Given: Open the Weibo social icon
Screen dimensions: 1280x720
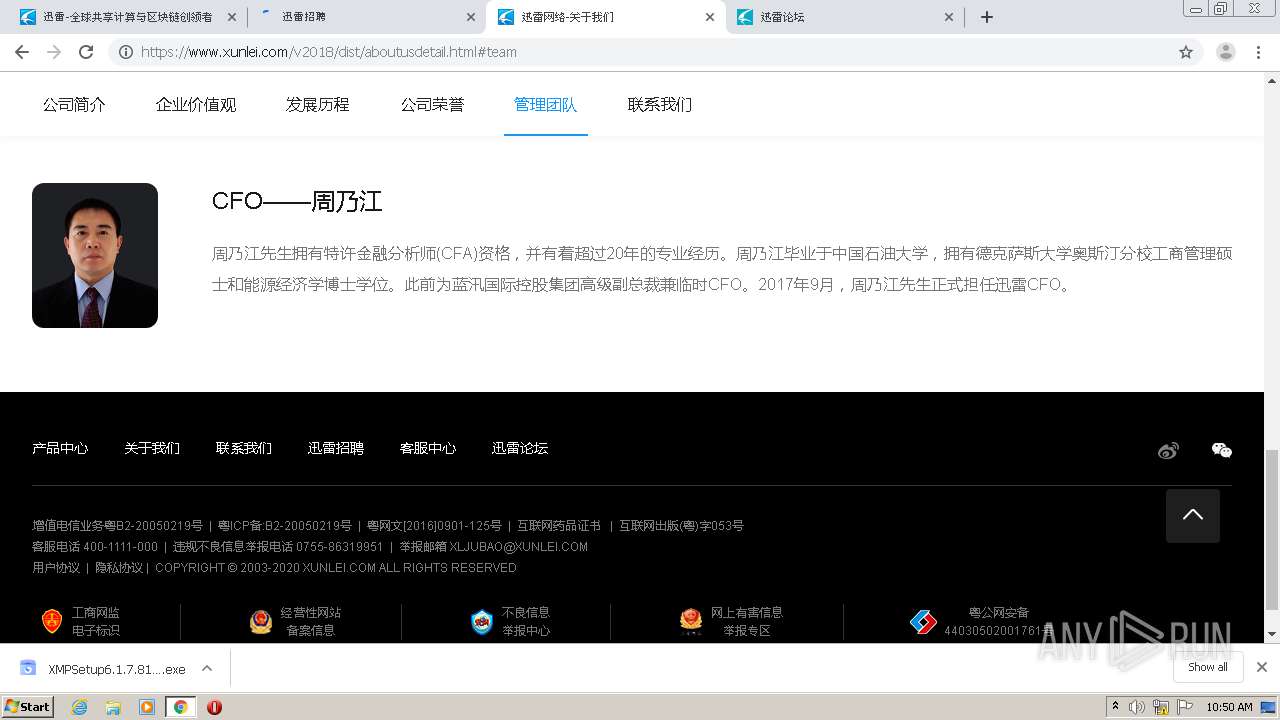Looking at the screenshot, I should pos(1168,450).
